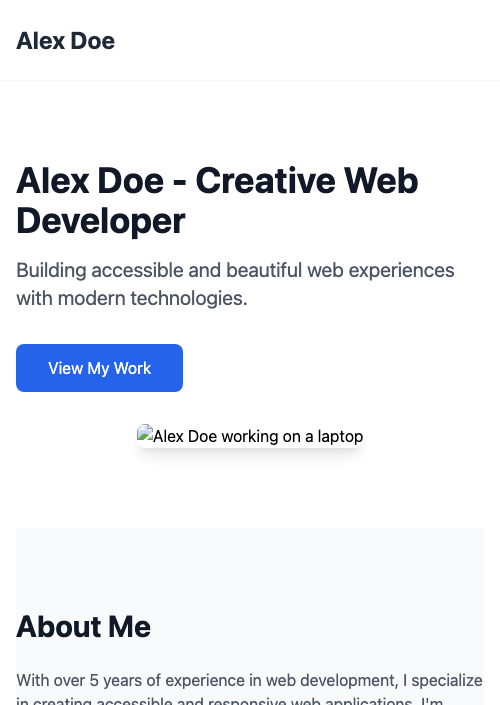Screen dimensions: 500x705
Task: Click the word 'Web' in hero heading
Action: click(381, 181)
